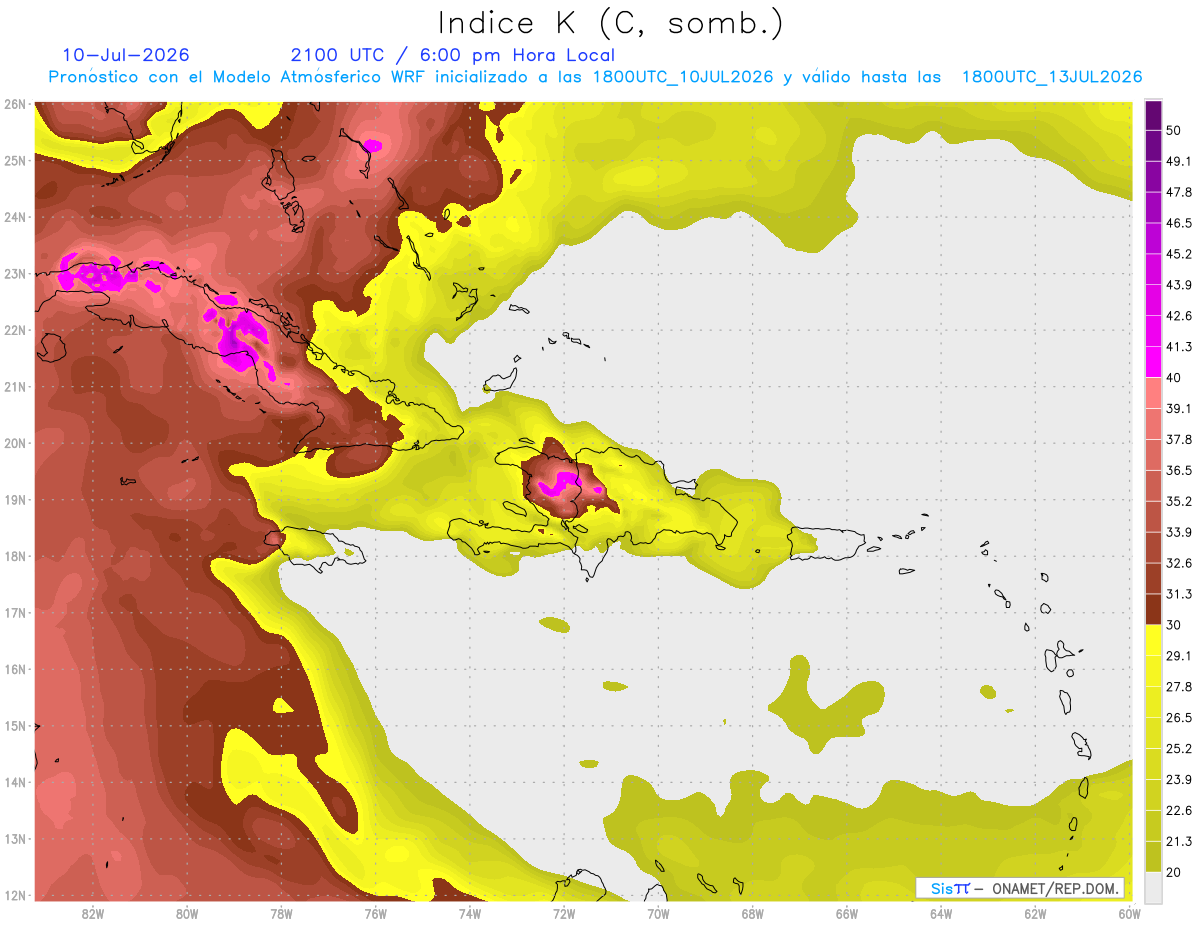Click the '22N' latitude axis label

tap(15, 330)
